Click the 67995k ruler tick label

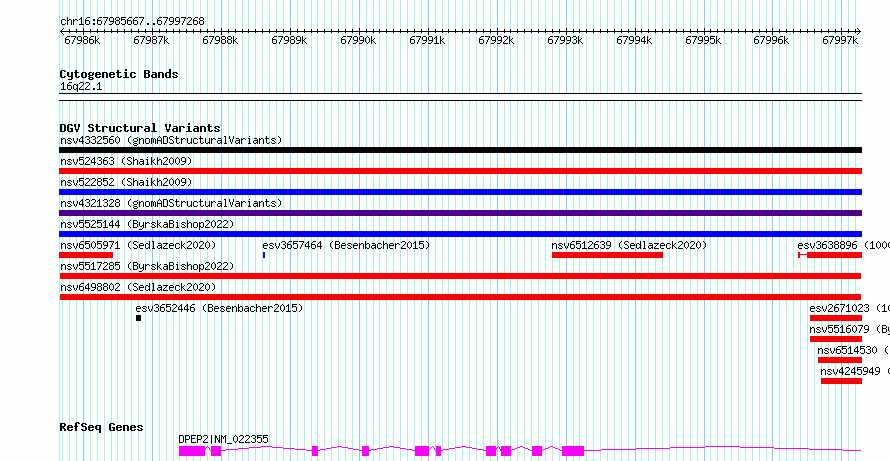pos(703,40)
